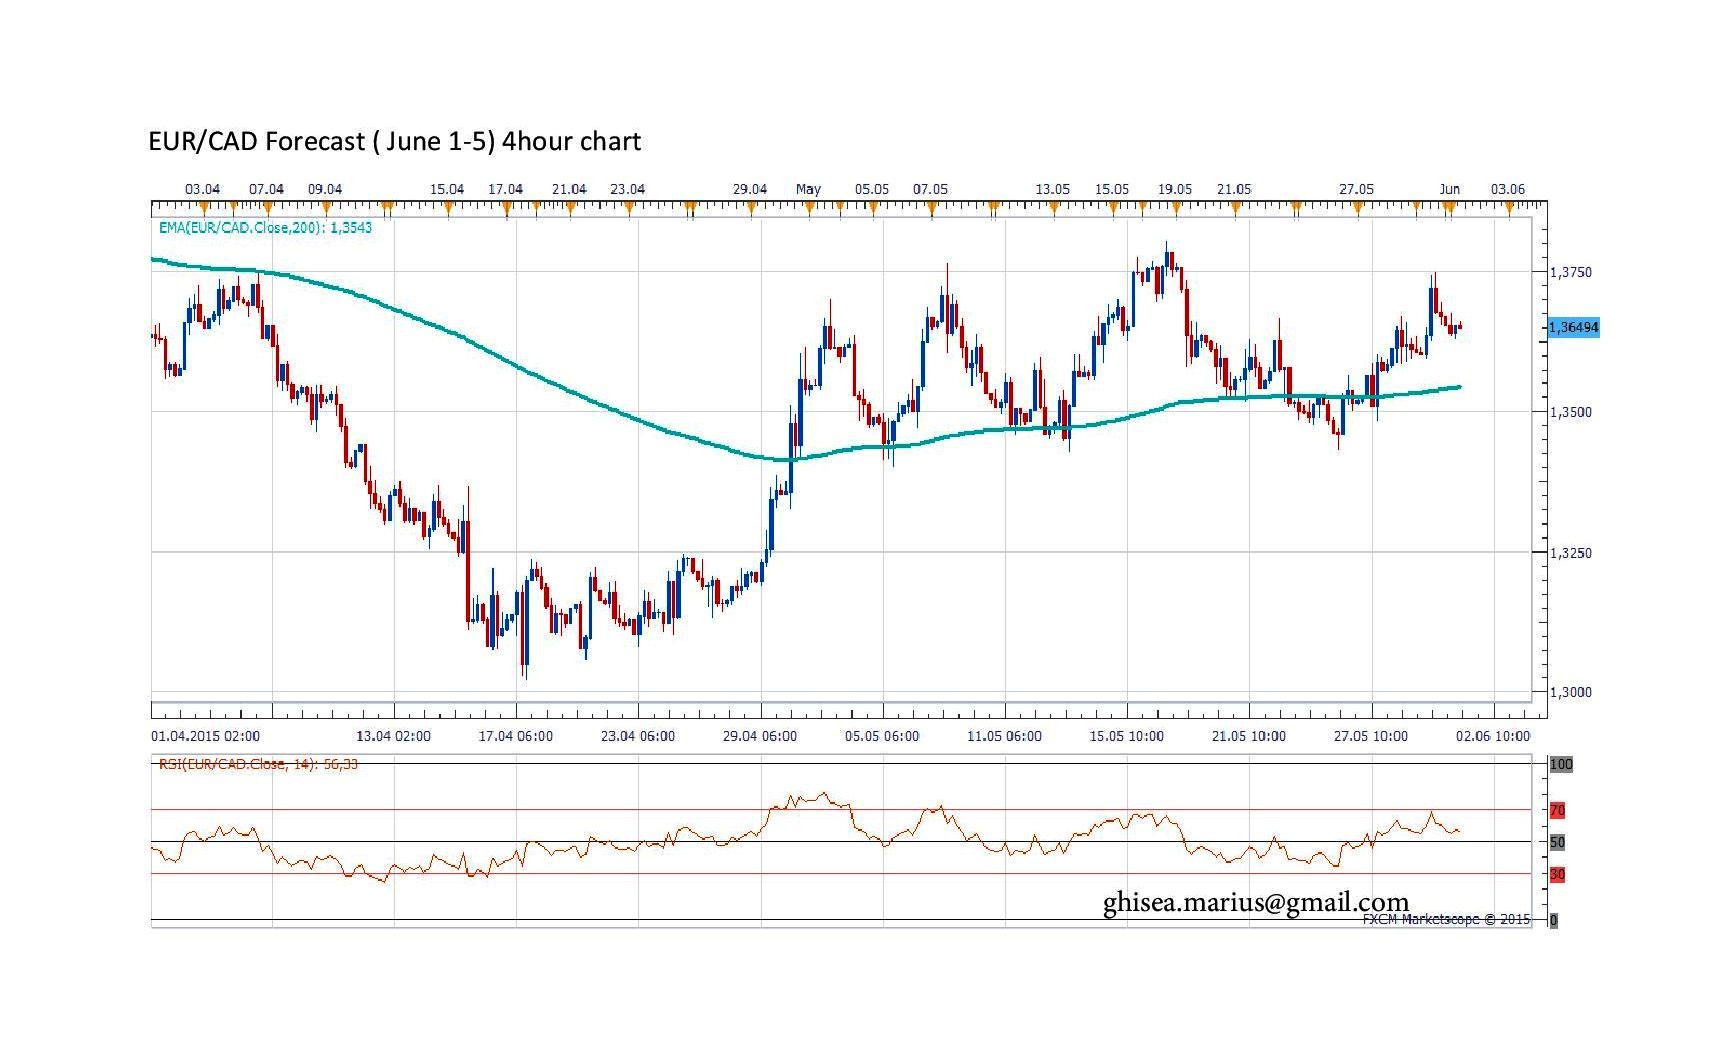Image resolution: width=1711 pixels, height=1063 pixels.
Task: Click the 13.04 02:00 bottom time label
Action: (x=394, y=736)
